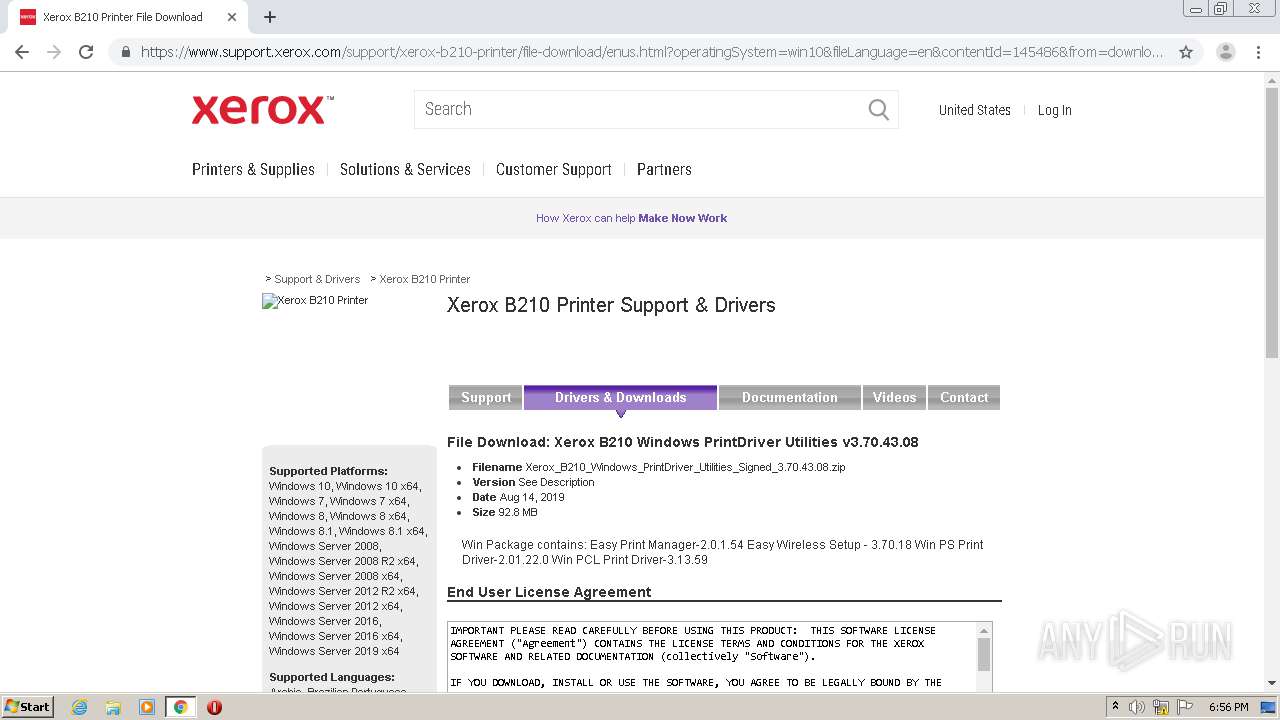
Task: Open Solutions & Services menu
Action: pyautogui.click(x=405, y=169)
